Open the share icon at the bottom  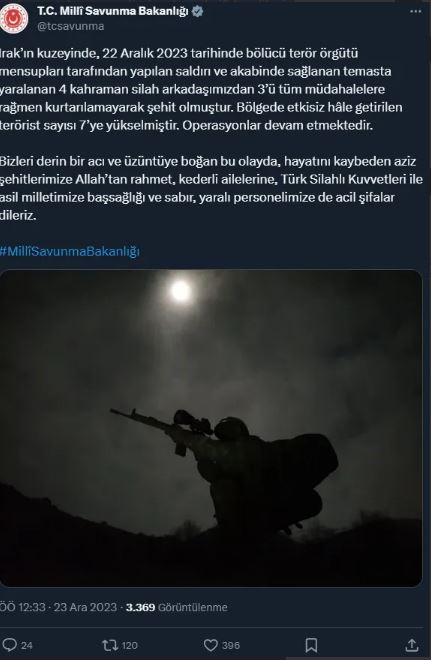412,645
